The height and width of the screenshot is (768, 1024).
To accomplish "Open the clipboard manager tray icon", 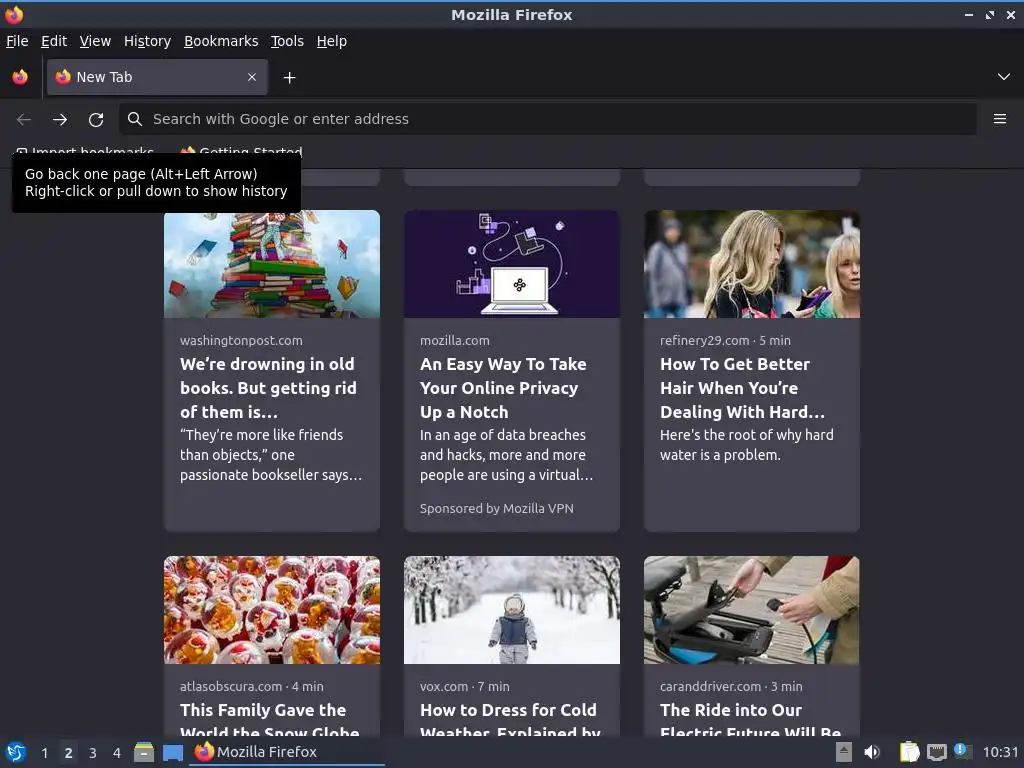I will (x=909, y=752).
